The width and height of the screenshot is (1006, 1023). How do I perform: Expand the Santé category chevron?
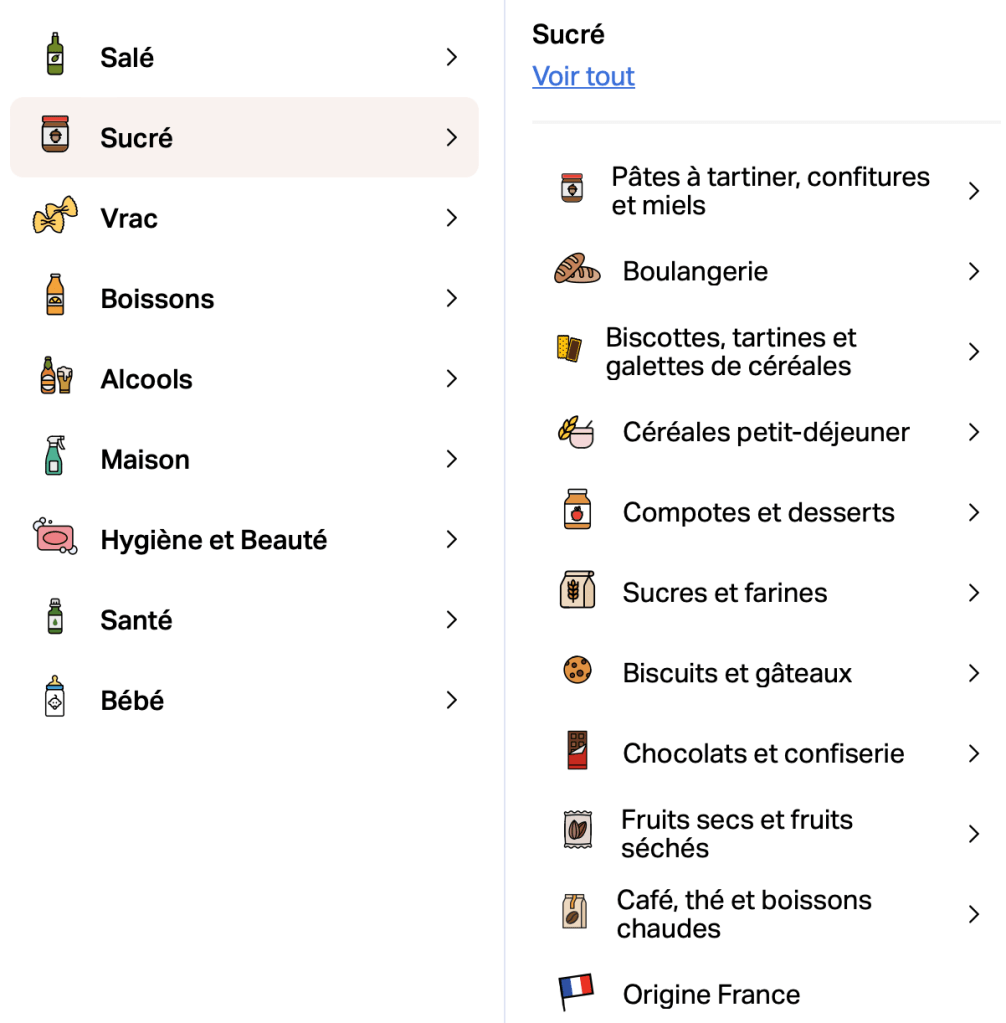pyautogui.click(x=452, y=619)
